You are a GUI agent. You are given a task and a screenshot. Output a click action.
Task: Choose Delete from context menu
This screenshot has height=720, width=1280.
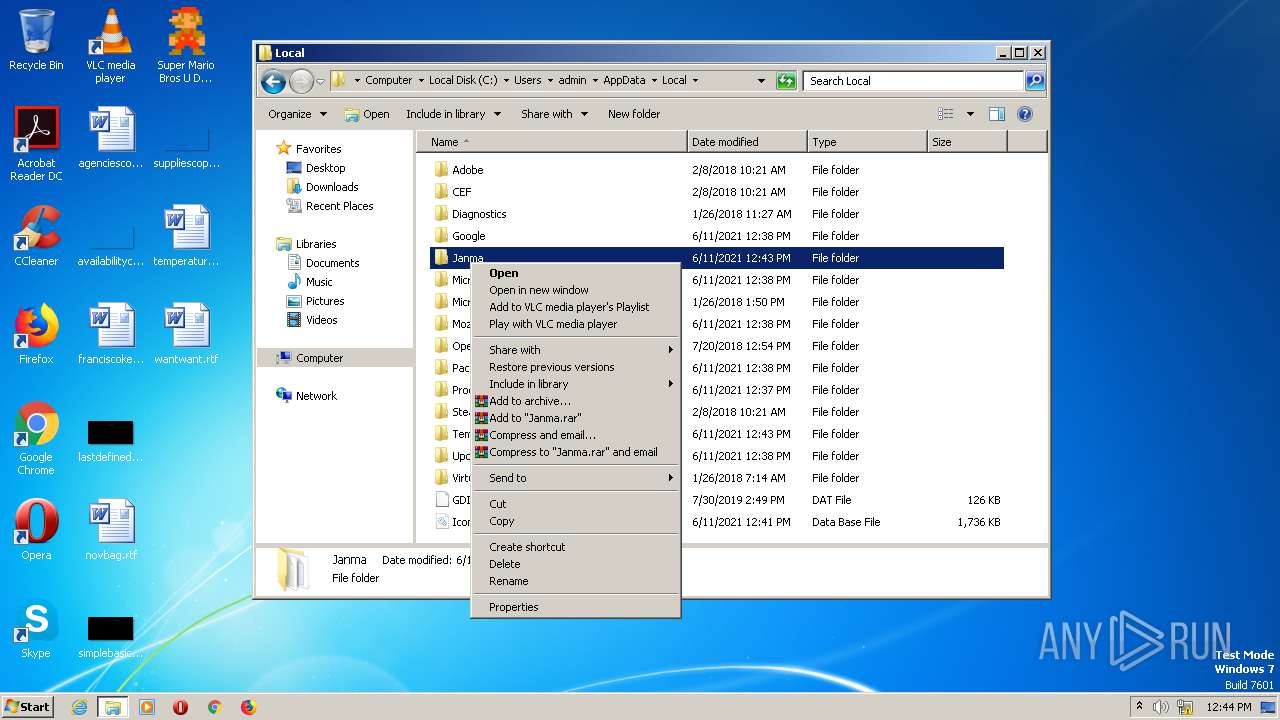pyautogui.click(x=576, y=564)
